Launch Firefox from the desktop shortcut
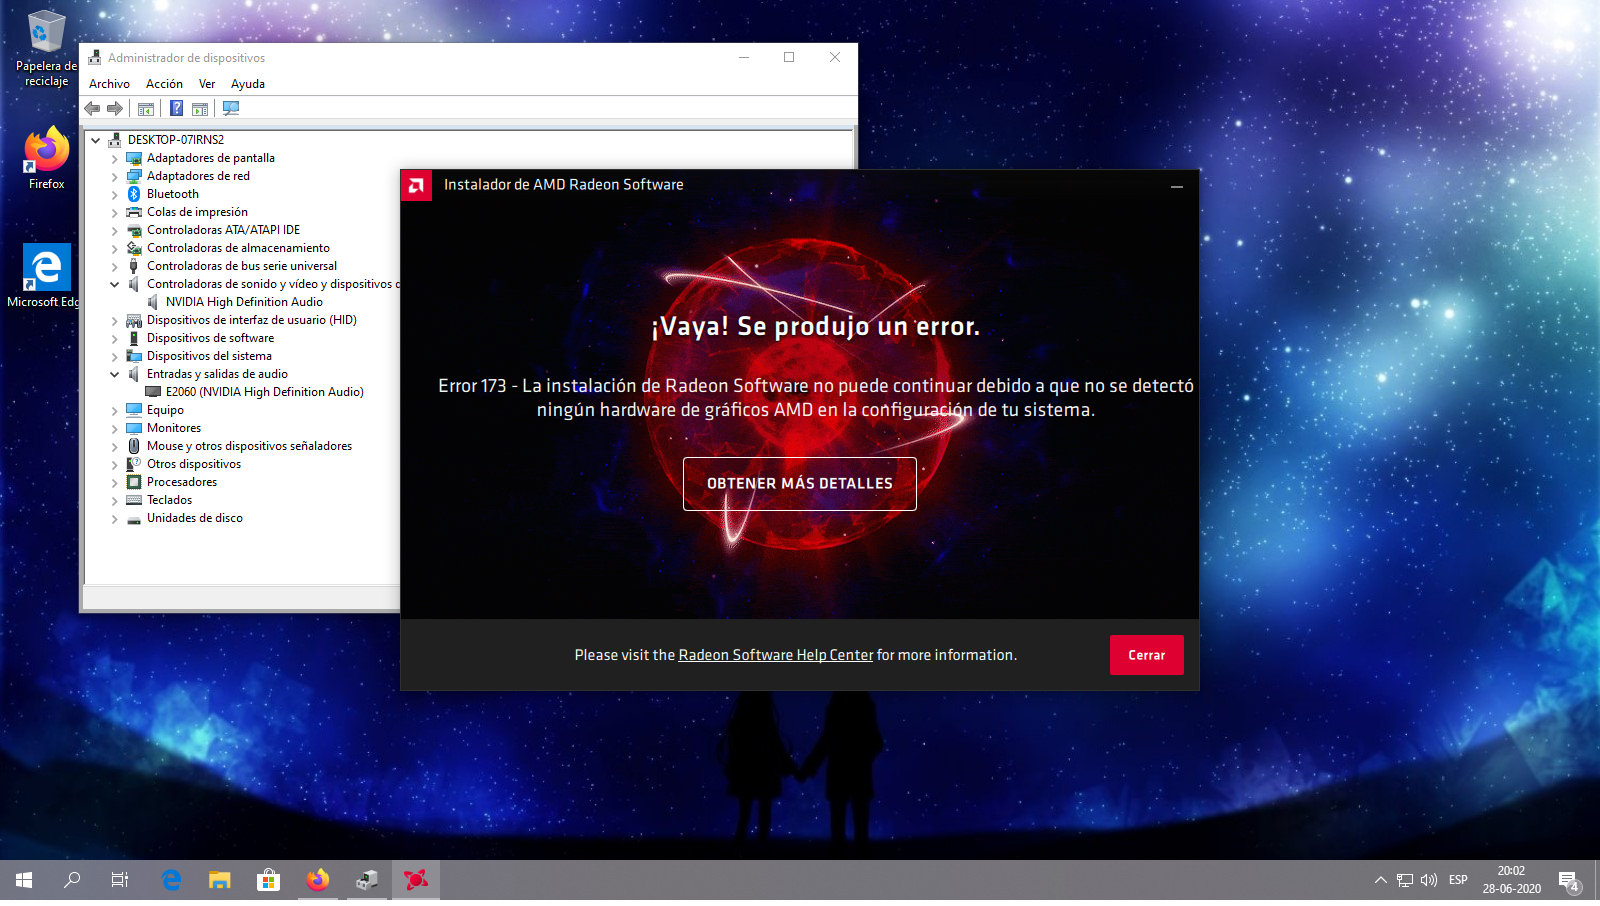This screenshot has width=1600, height=906. tap(46, 158)
